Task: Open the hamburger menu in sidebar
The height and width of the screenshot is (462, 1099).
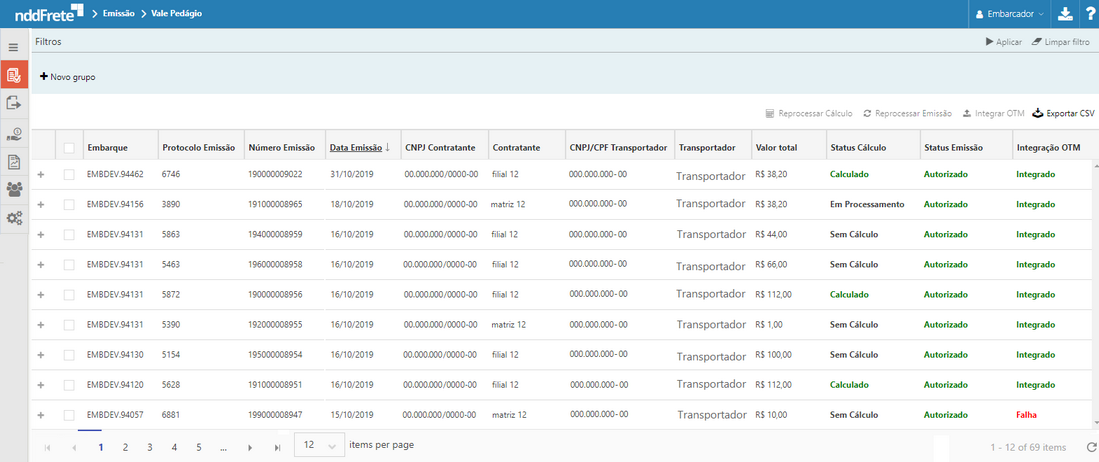Action: click(14, 47)
